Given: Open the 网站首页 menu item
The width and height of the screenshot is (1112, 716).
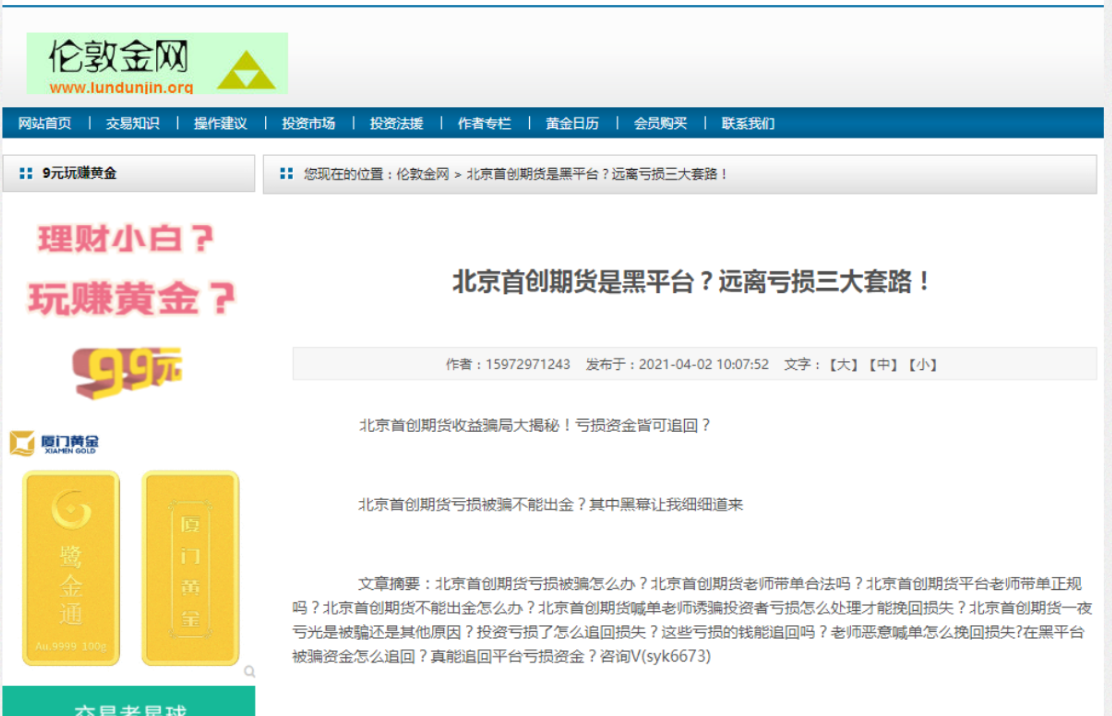Looking at the screenshot, I should point(45,123).
